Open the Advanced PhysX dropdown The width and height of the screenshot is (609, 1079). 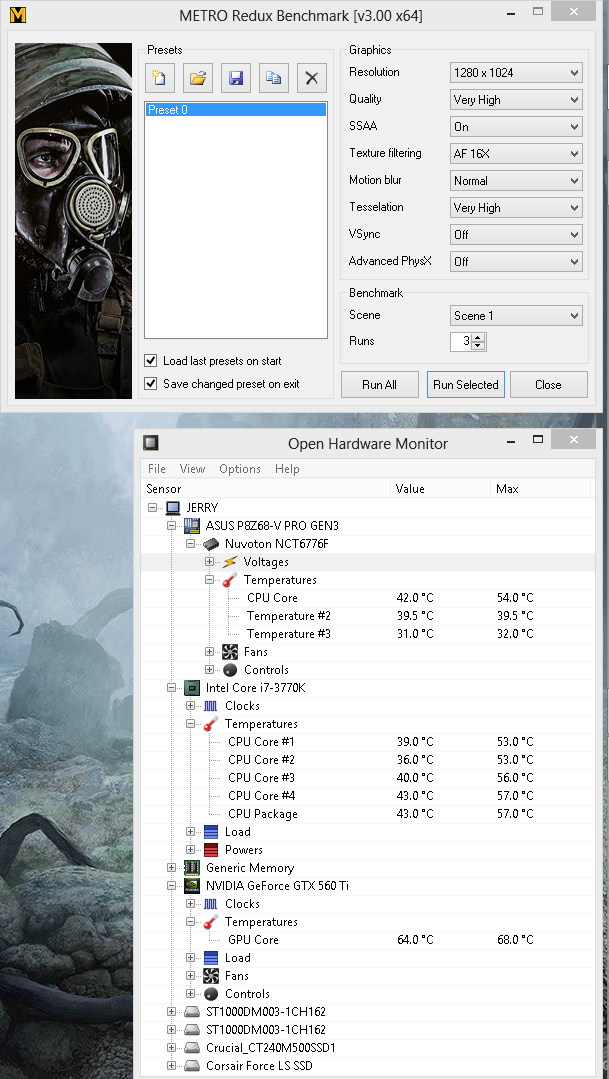516,261
